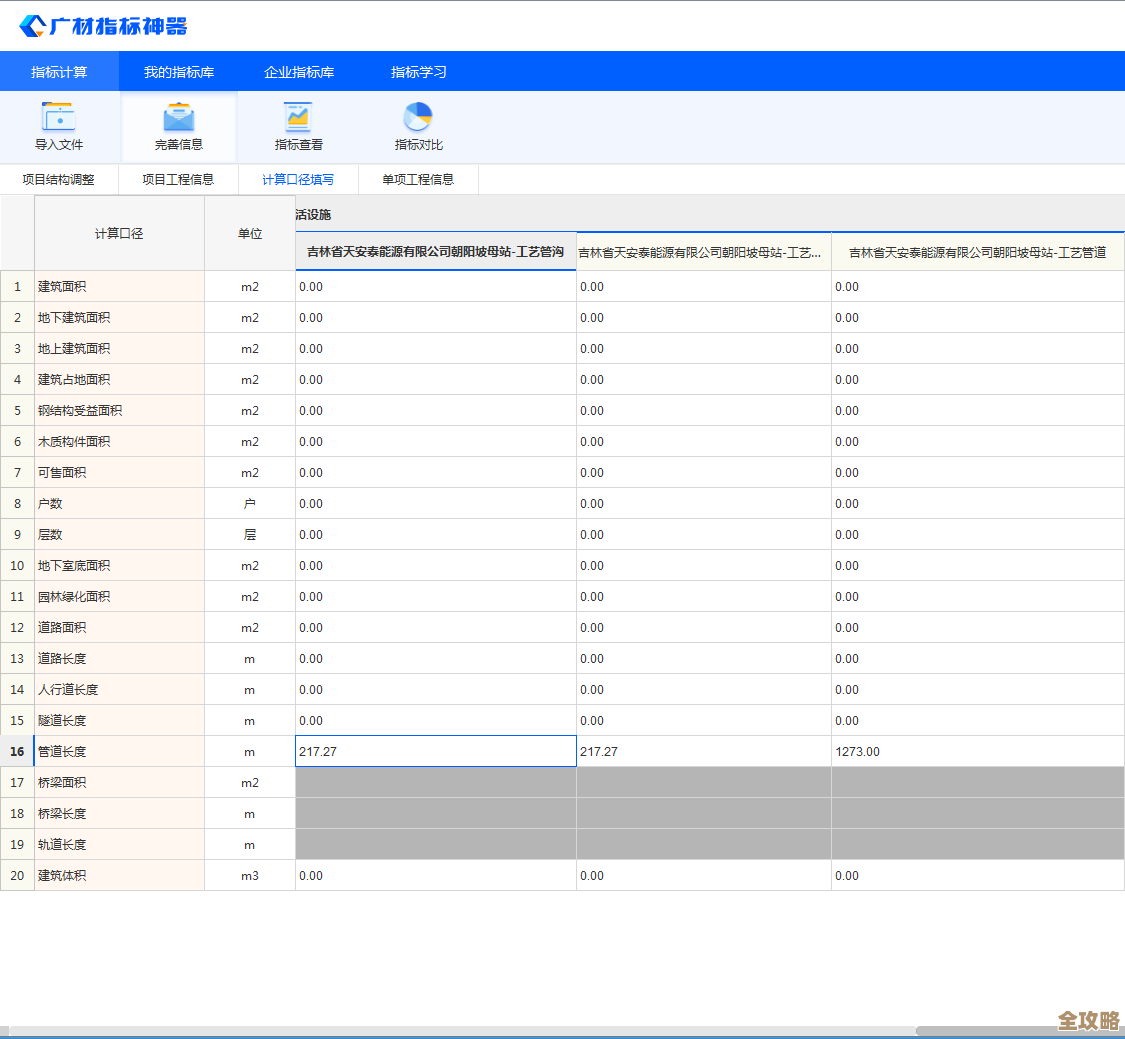The image size is (1125, 1039).
Task: Open the 指标学习 menu item
Action: click(416, 71)
